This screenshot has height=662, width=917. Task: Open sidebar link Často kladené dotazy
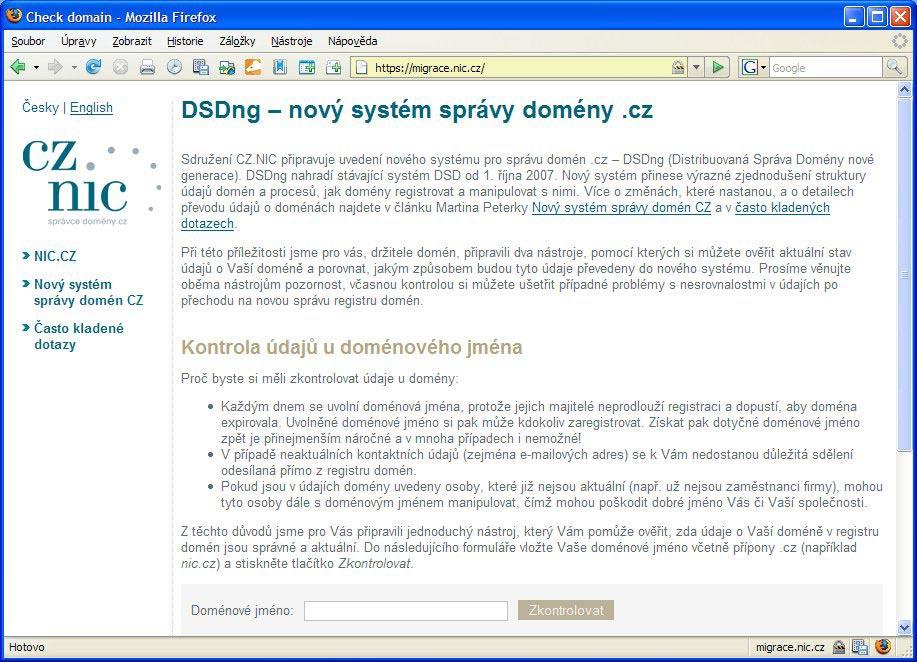click(x=78, y=336)
